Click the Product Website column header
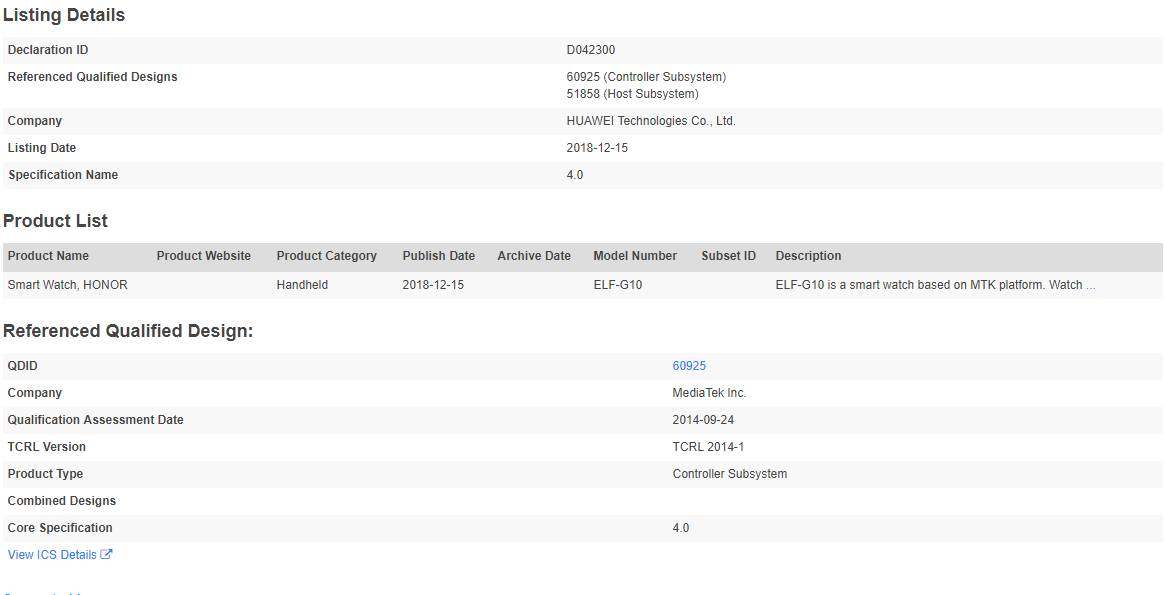1165x595 pixels. coord(204,256)
